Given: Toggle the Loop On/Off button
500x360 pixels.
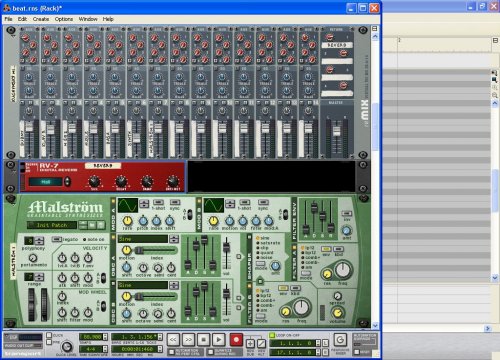Looking at the screenshot, I should click(271, 335).
